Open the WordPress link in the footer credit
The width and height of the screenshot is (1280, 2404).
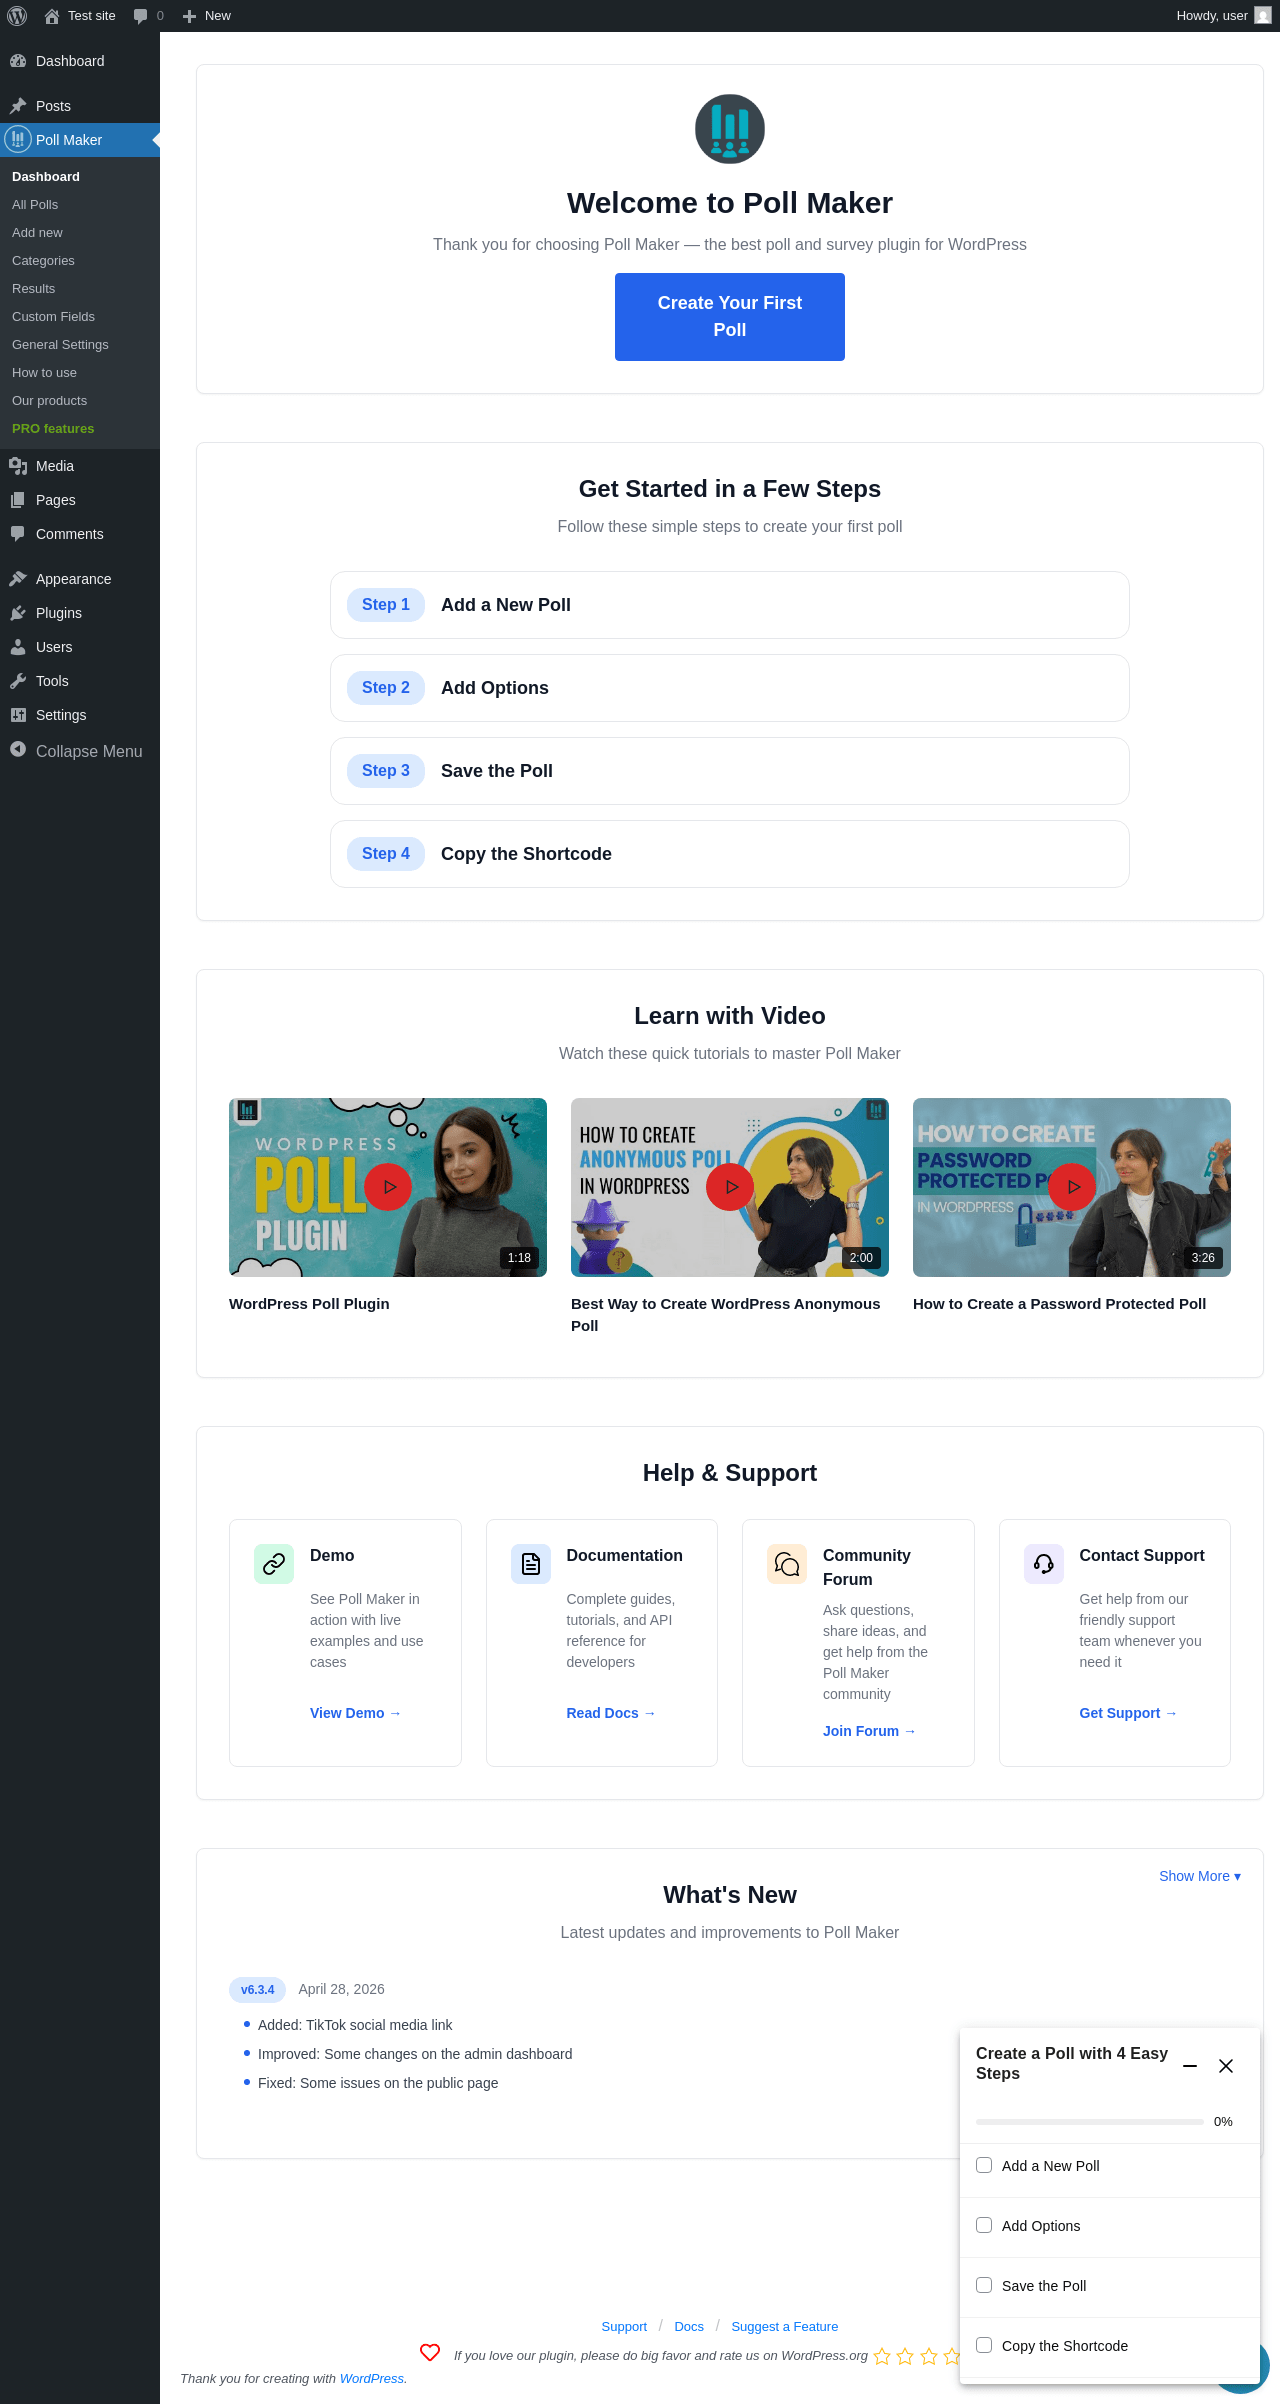(x=372, y=2379)
